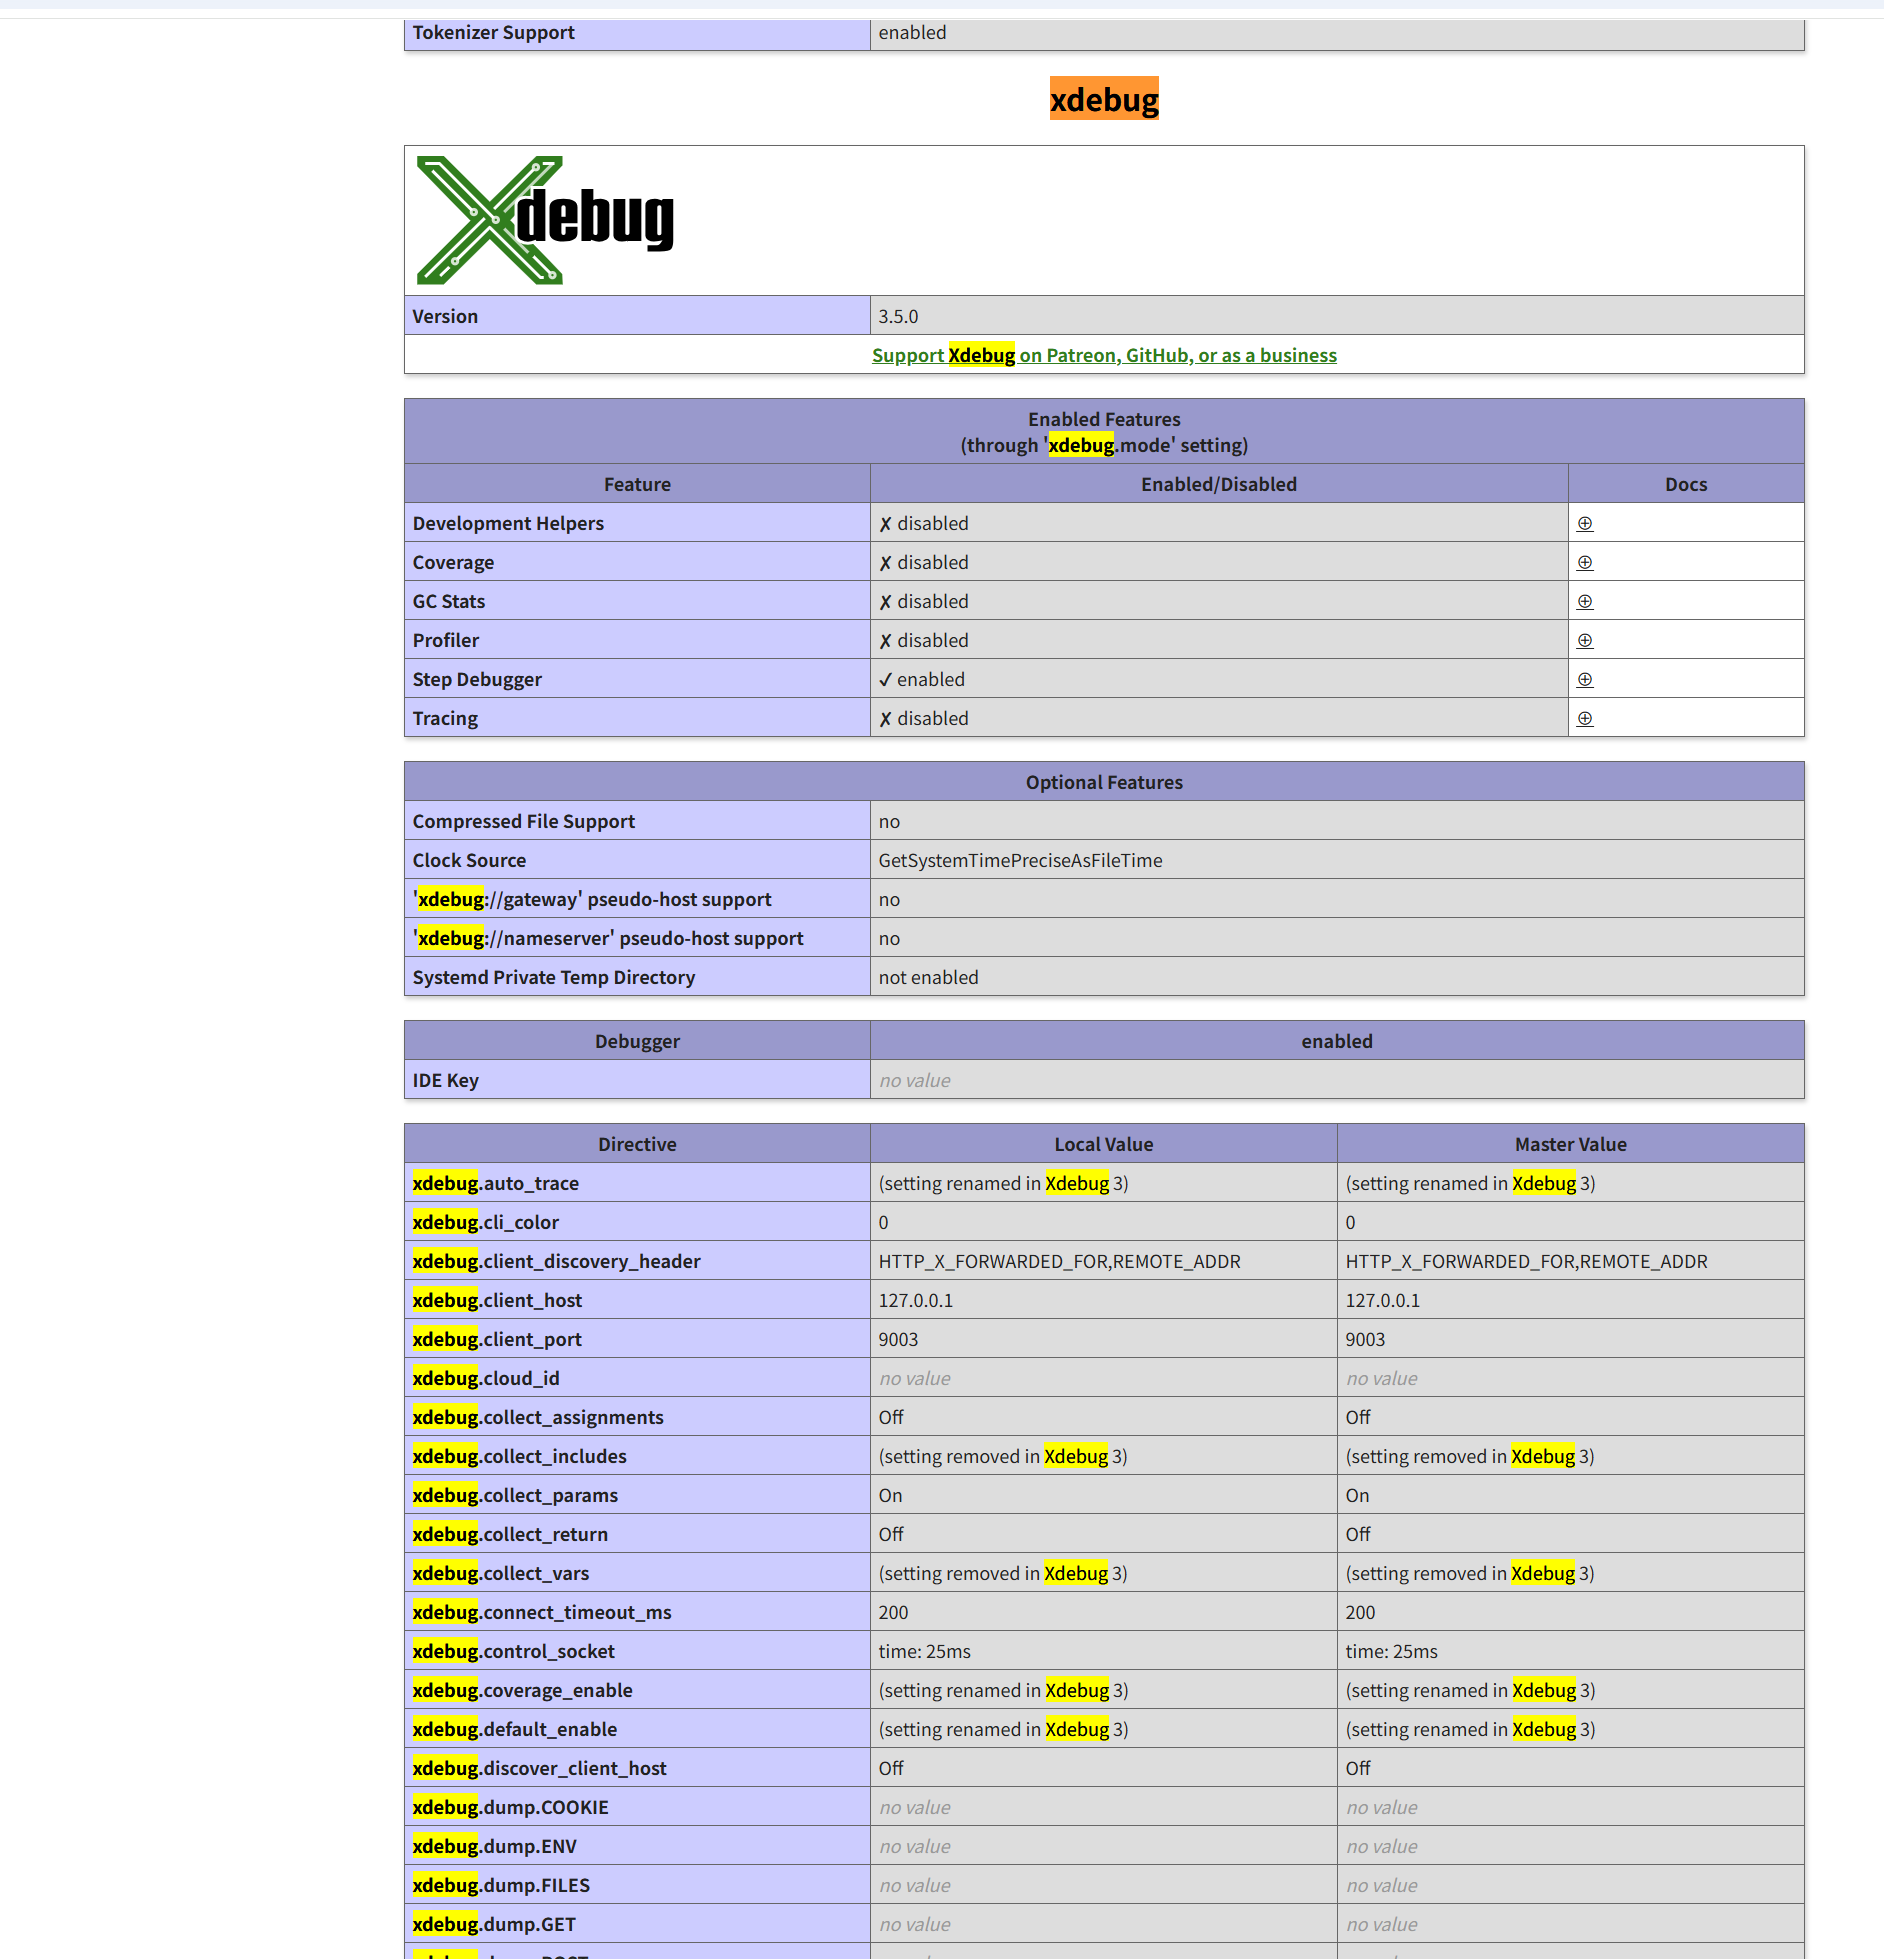Click xdebug.client_discovery_header directive
This screenshot has width=1884, height=1959.
point(556,1261)
